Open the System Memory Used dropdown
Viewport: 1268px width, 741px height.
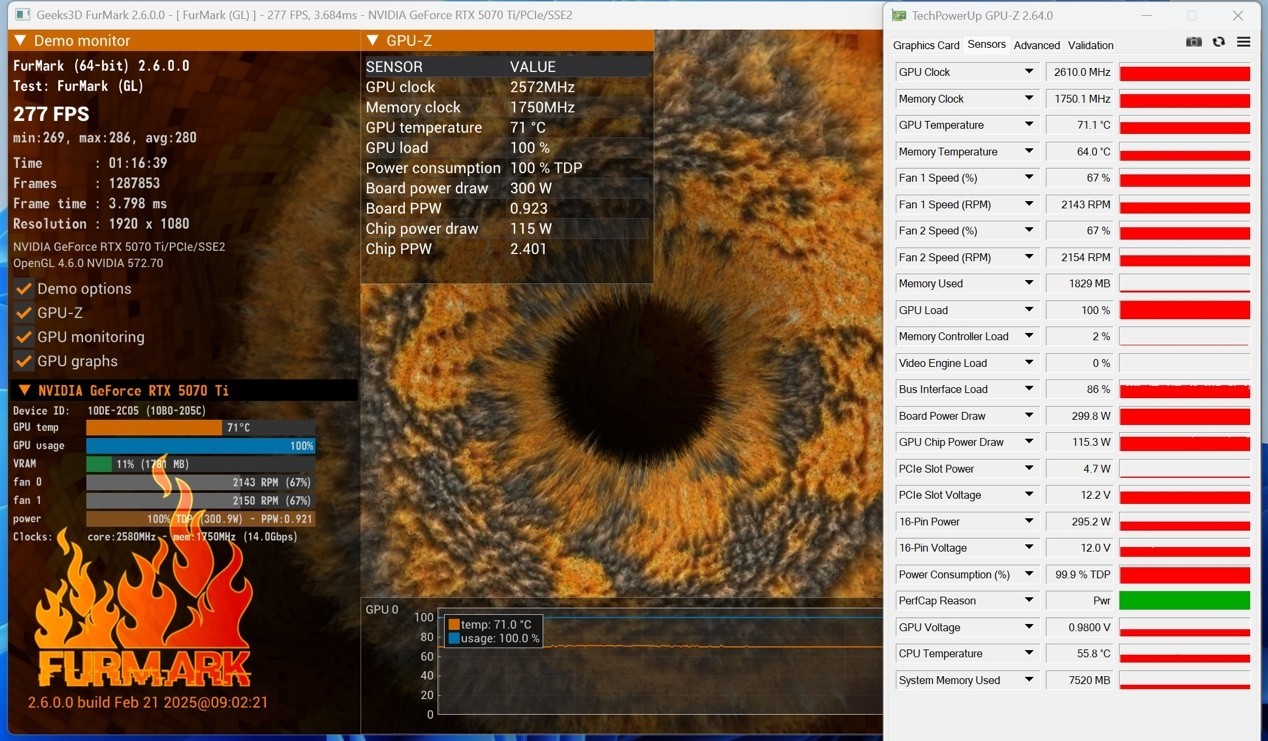click(x=1028, y=680)
